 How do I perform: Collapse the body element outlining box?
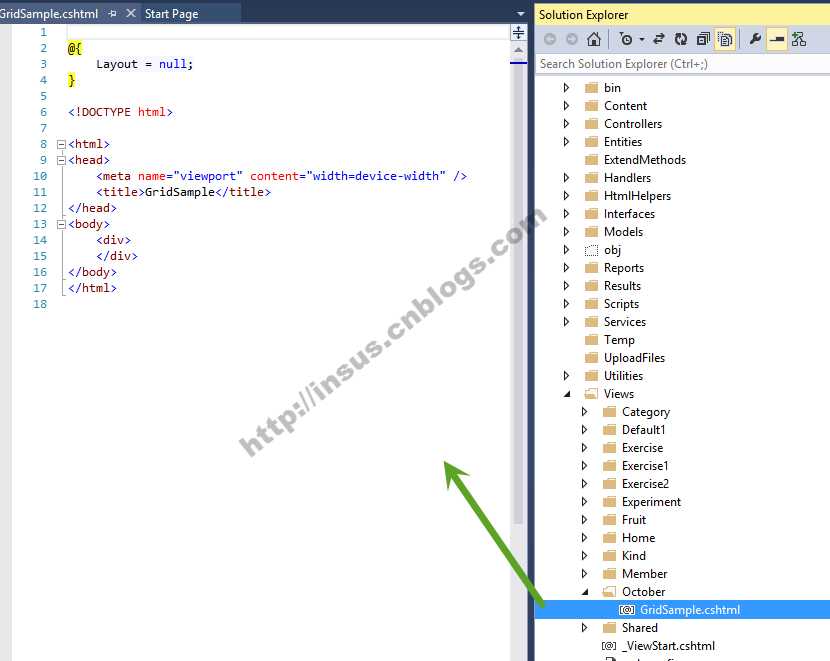click(x=61, y=224)
